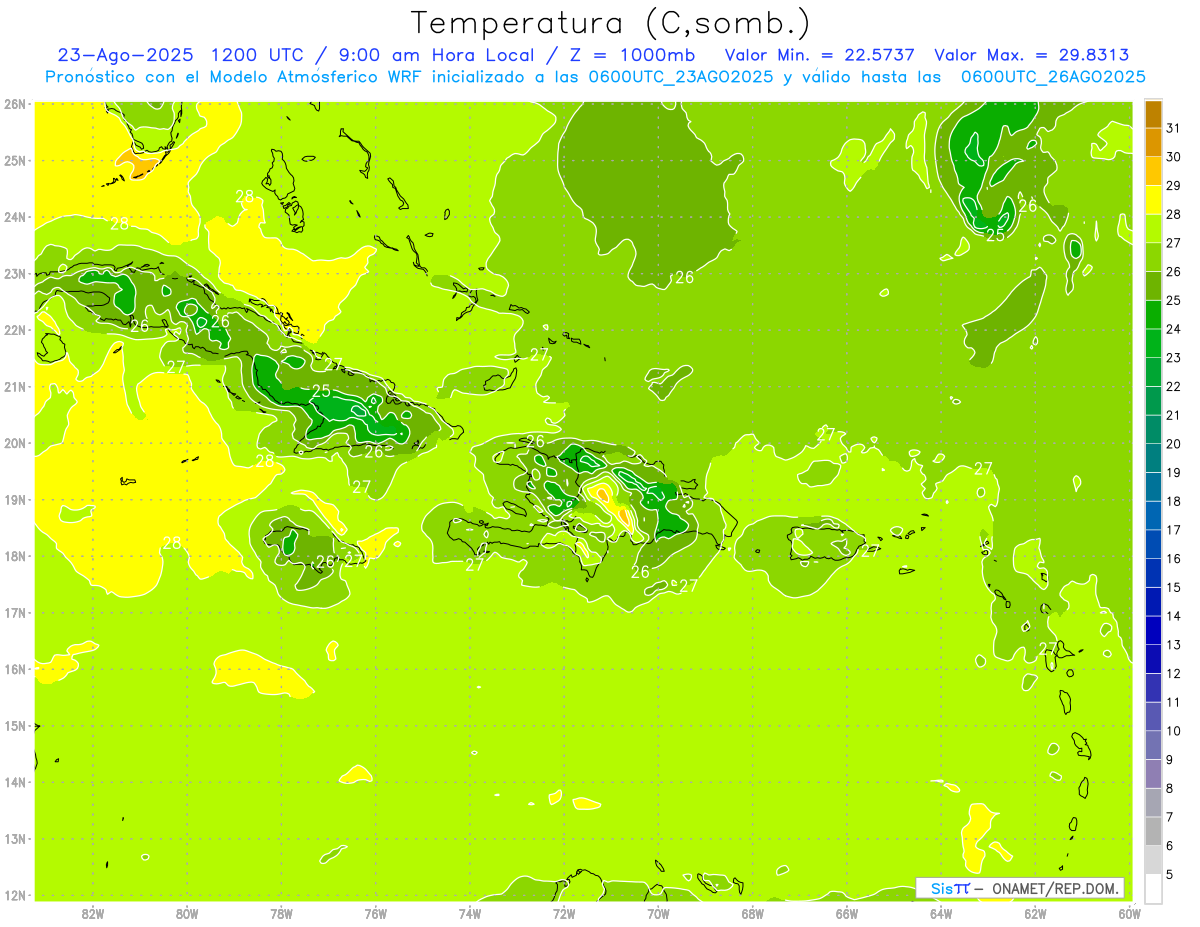Pick the orange legend band between 30 and 31

click(x=1153, y=142)
